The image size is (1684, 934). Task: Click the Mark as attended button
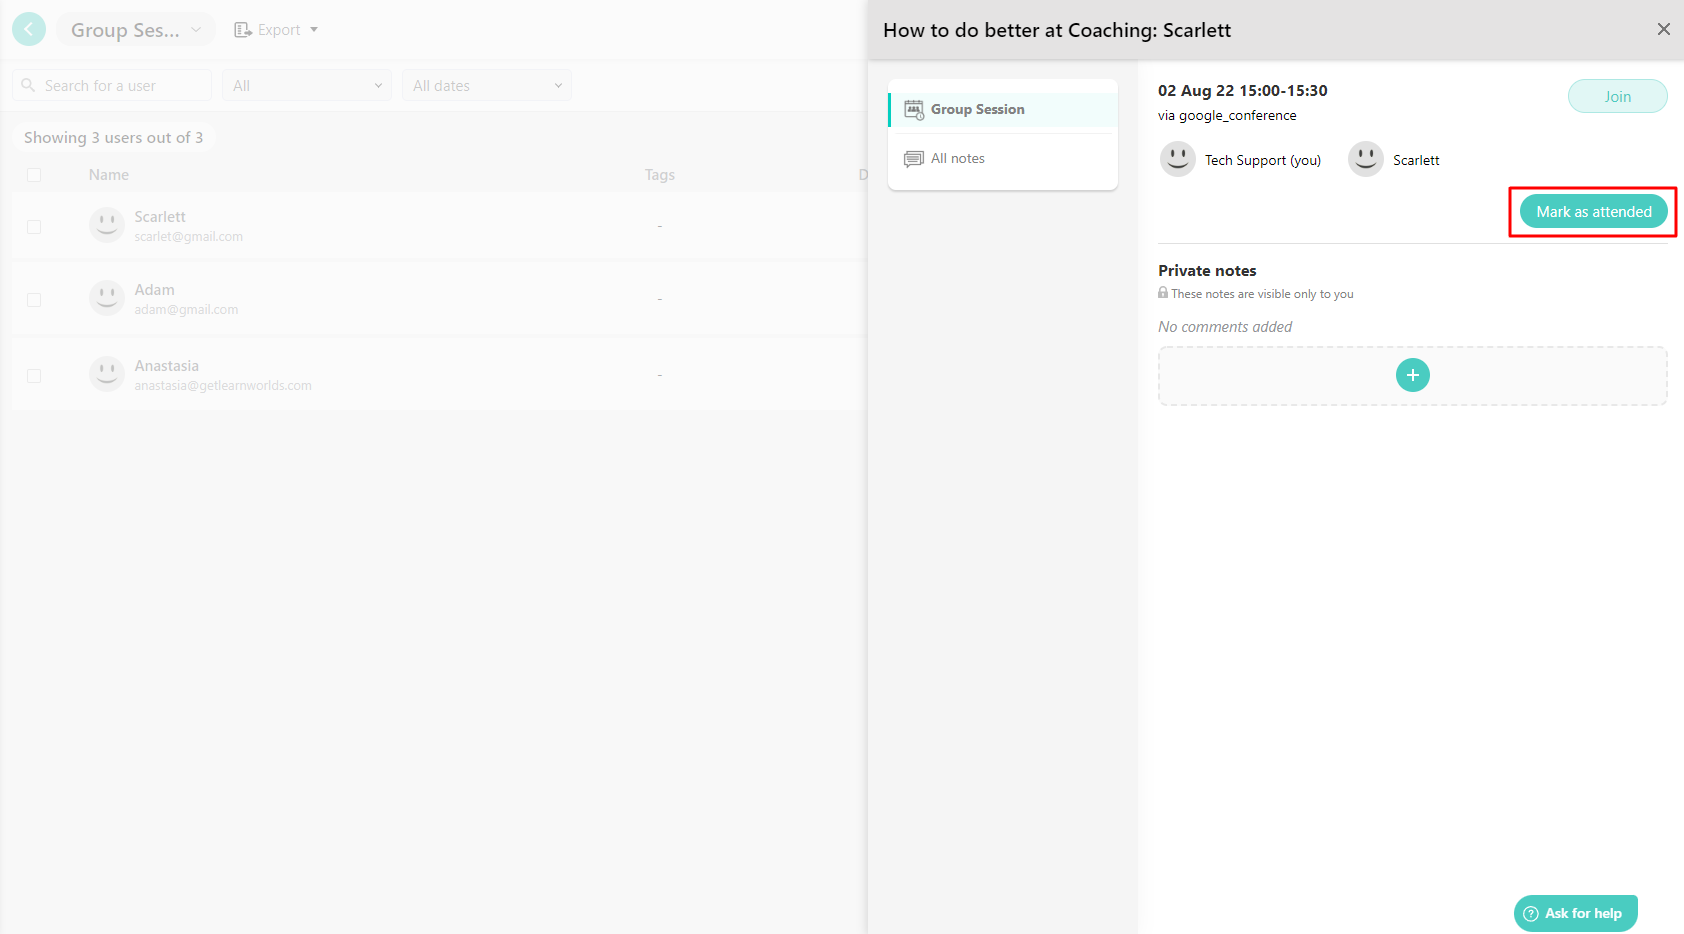click(x=1592, y=211)
